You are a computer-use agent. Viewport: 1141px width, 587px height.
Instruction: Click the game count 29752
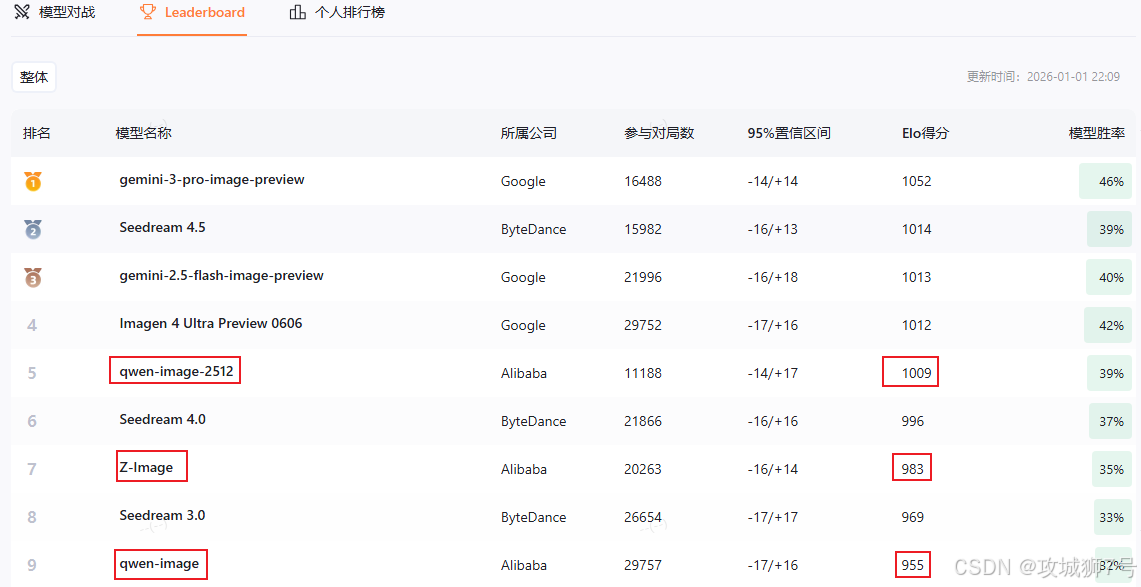[643, 325]
